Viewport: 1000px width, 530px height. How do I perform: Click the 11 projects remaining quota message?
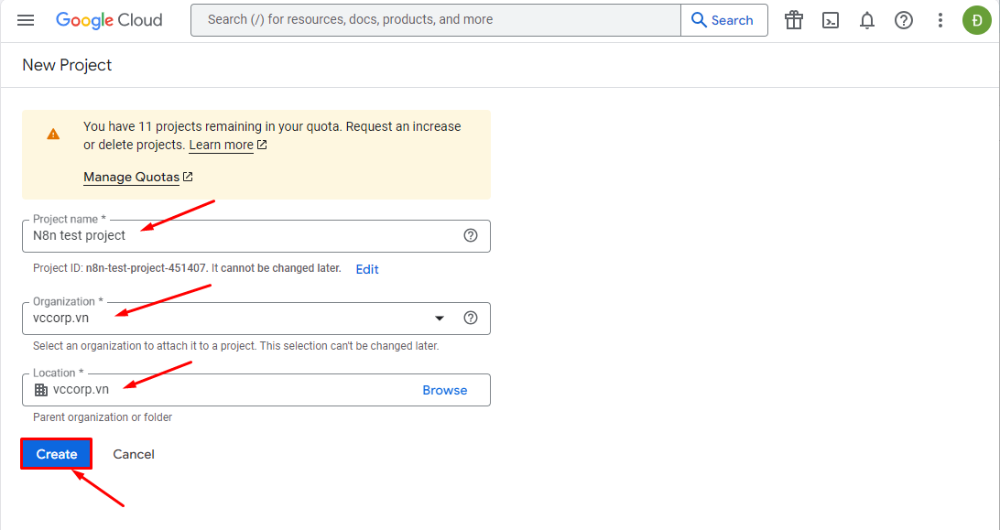point(272,136)
